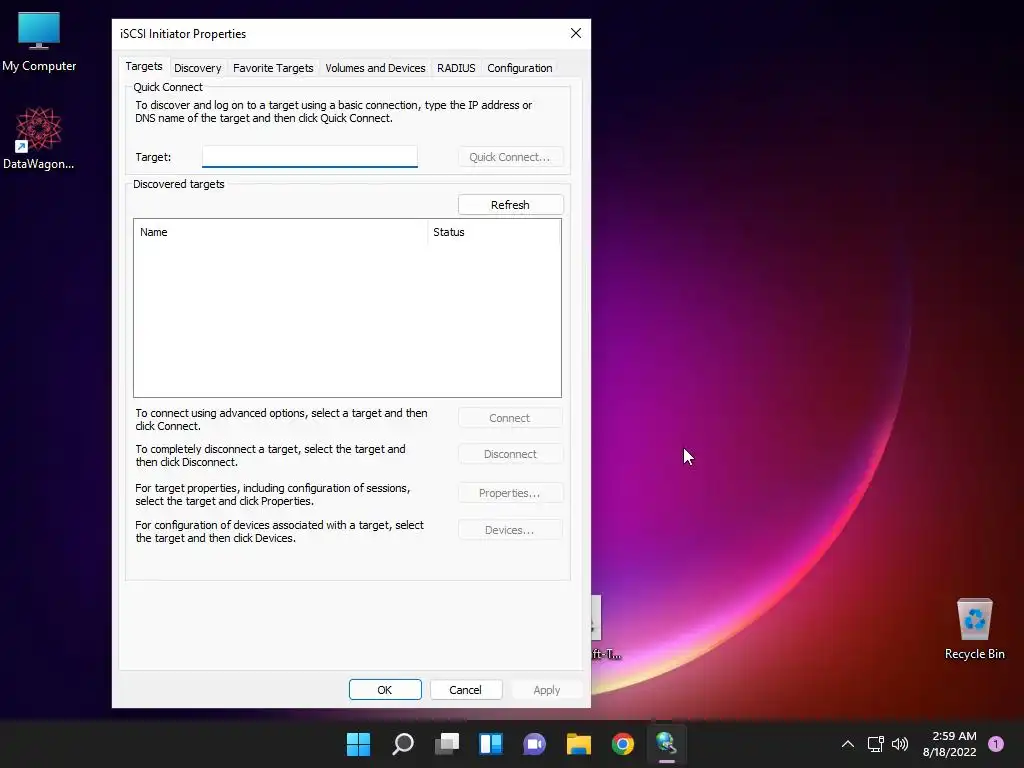The height and width of the screenshot is (768, 1024).
Task: Open notification center badge
Action: 996,744
